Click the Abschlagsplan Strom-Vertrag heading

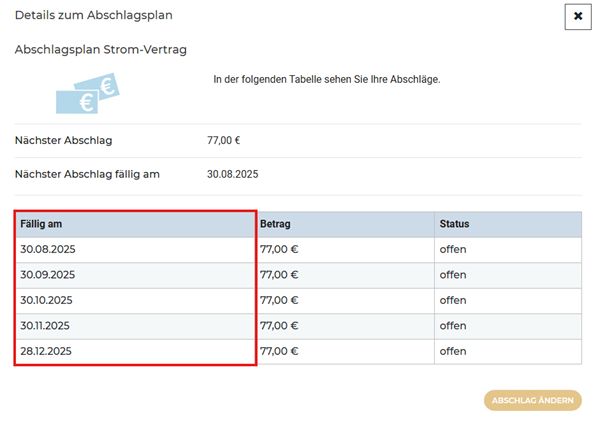pyautogui.click(x=100, y=49)
